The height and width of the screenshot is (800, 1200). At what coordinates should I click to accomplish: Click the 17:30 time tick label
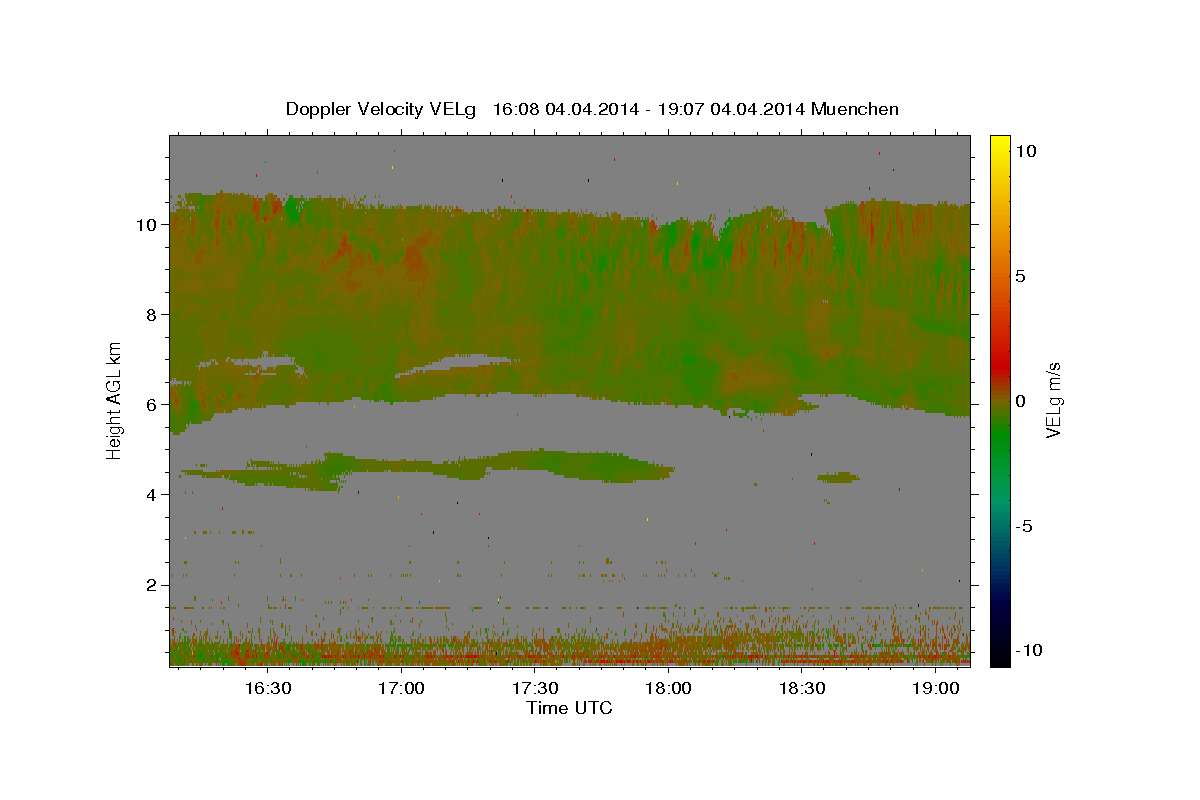pos(535,688)
